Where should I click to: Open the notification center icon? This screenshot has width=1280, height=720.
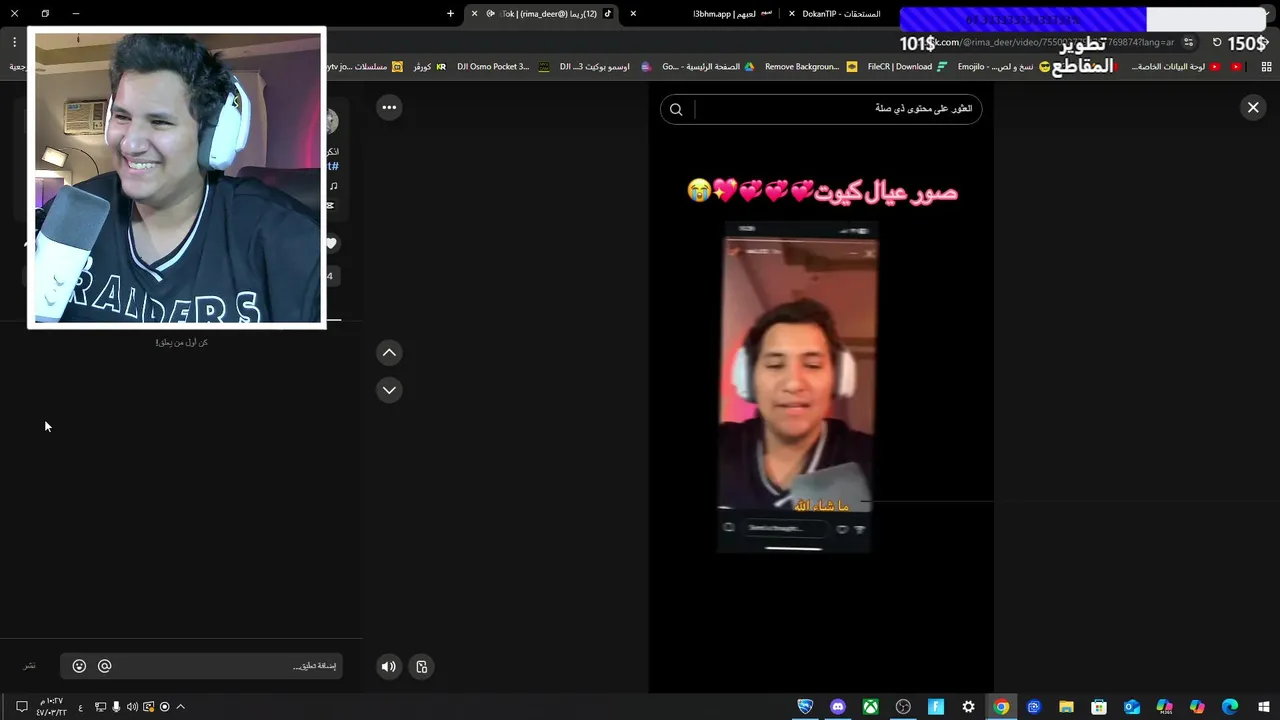coord(21,707)
